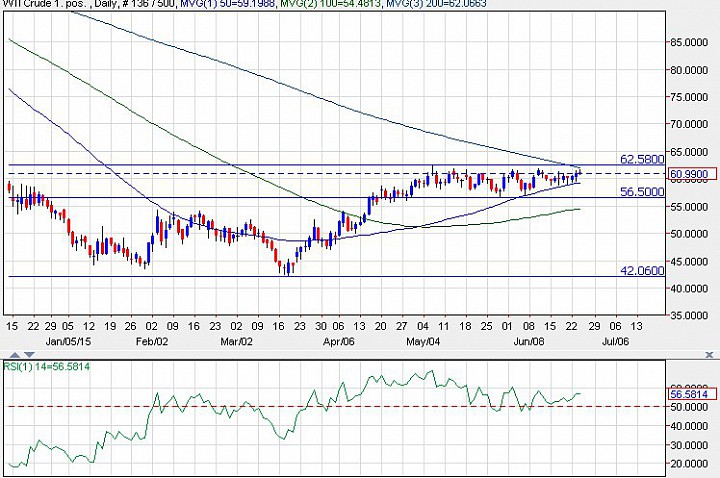Click the RSI axis 20.0000 label
The height and width of the screenshot is (478, 720).
pos(689,464)
